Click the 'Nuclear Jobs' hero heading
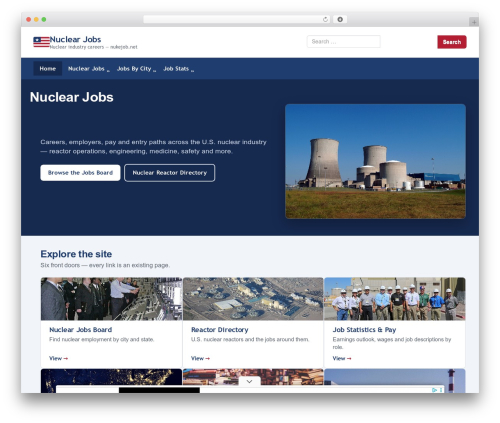This screenshot has height=423, width=500. [72, 97]
